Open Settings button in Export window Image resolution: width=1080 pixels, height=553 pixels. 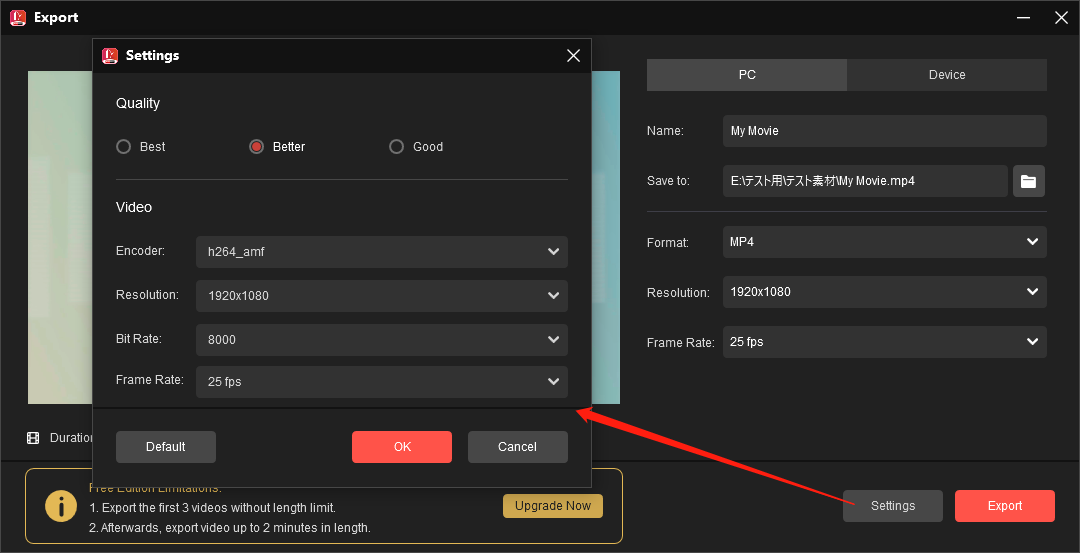tap(893, 506)
